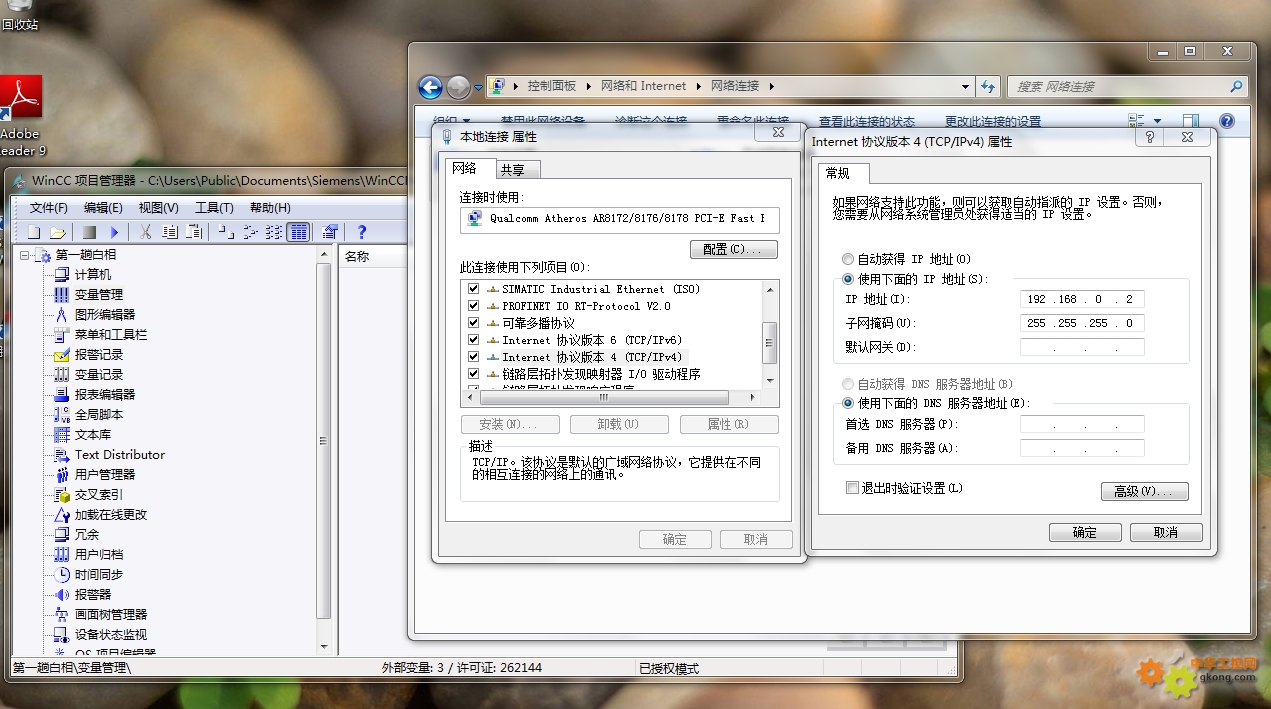1271x709 pixels.
Task: Open the 帮助(H) menu in WinCC
Action: tap(270, 208)
